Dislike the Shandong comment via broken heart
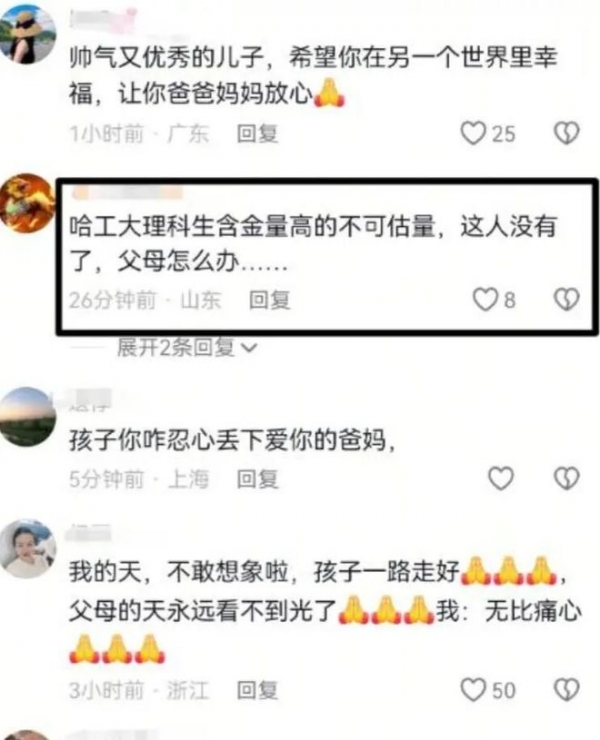Screen dimensions: 600x740 (x=566, y=299)
